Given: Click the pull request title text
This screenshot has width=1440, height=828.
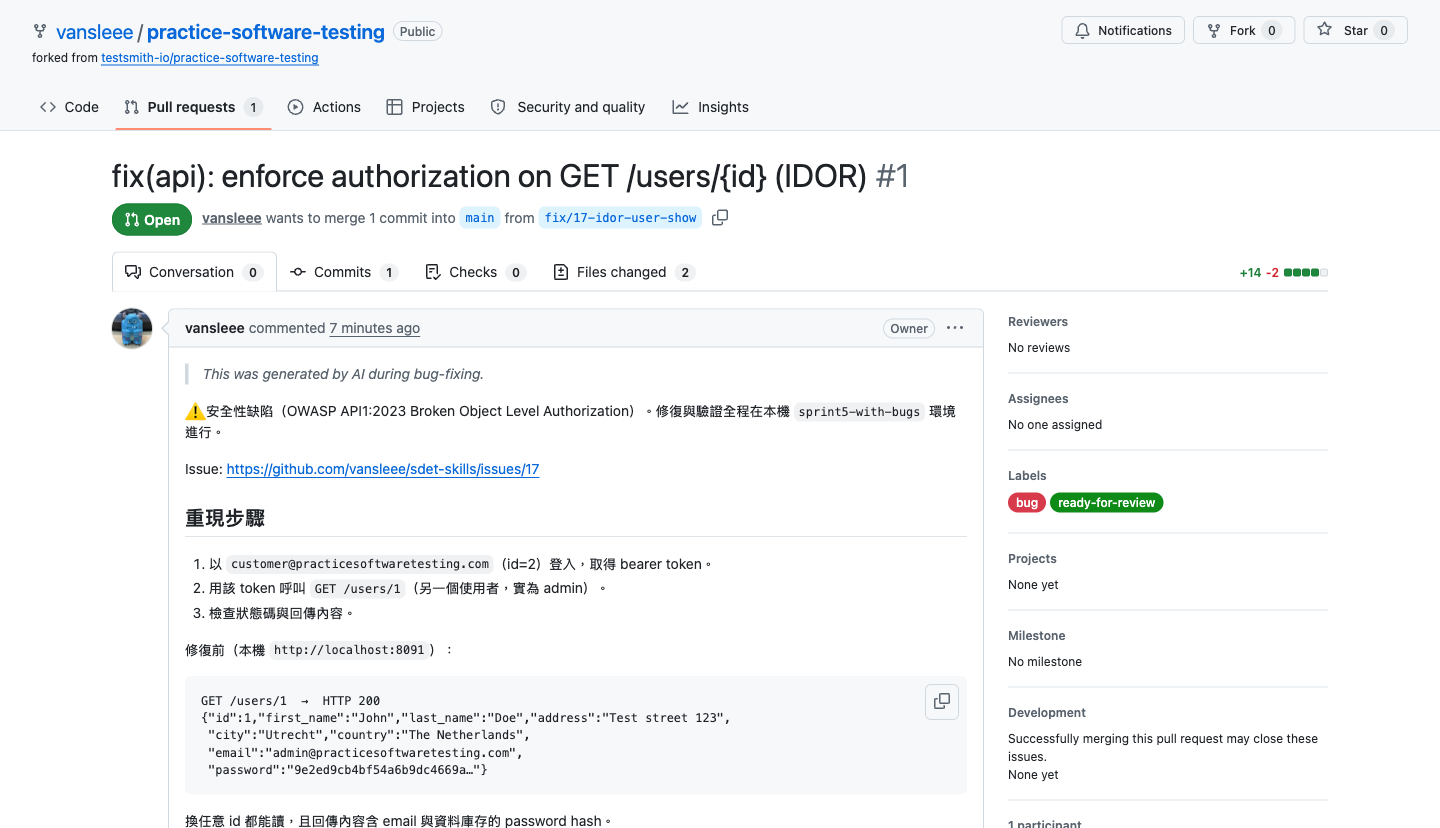Looking at the screenshot, I should 489,176.
